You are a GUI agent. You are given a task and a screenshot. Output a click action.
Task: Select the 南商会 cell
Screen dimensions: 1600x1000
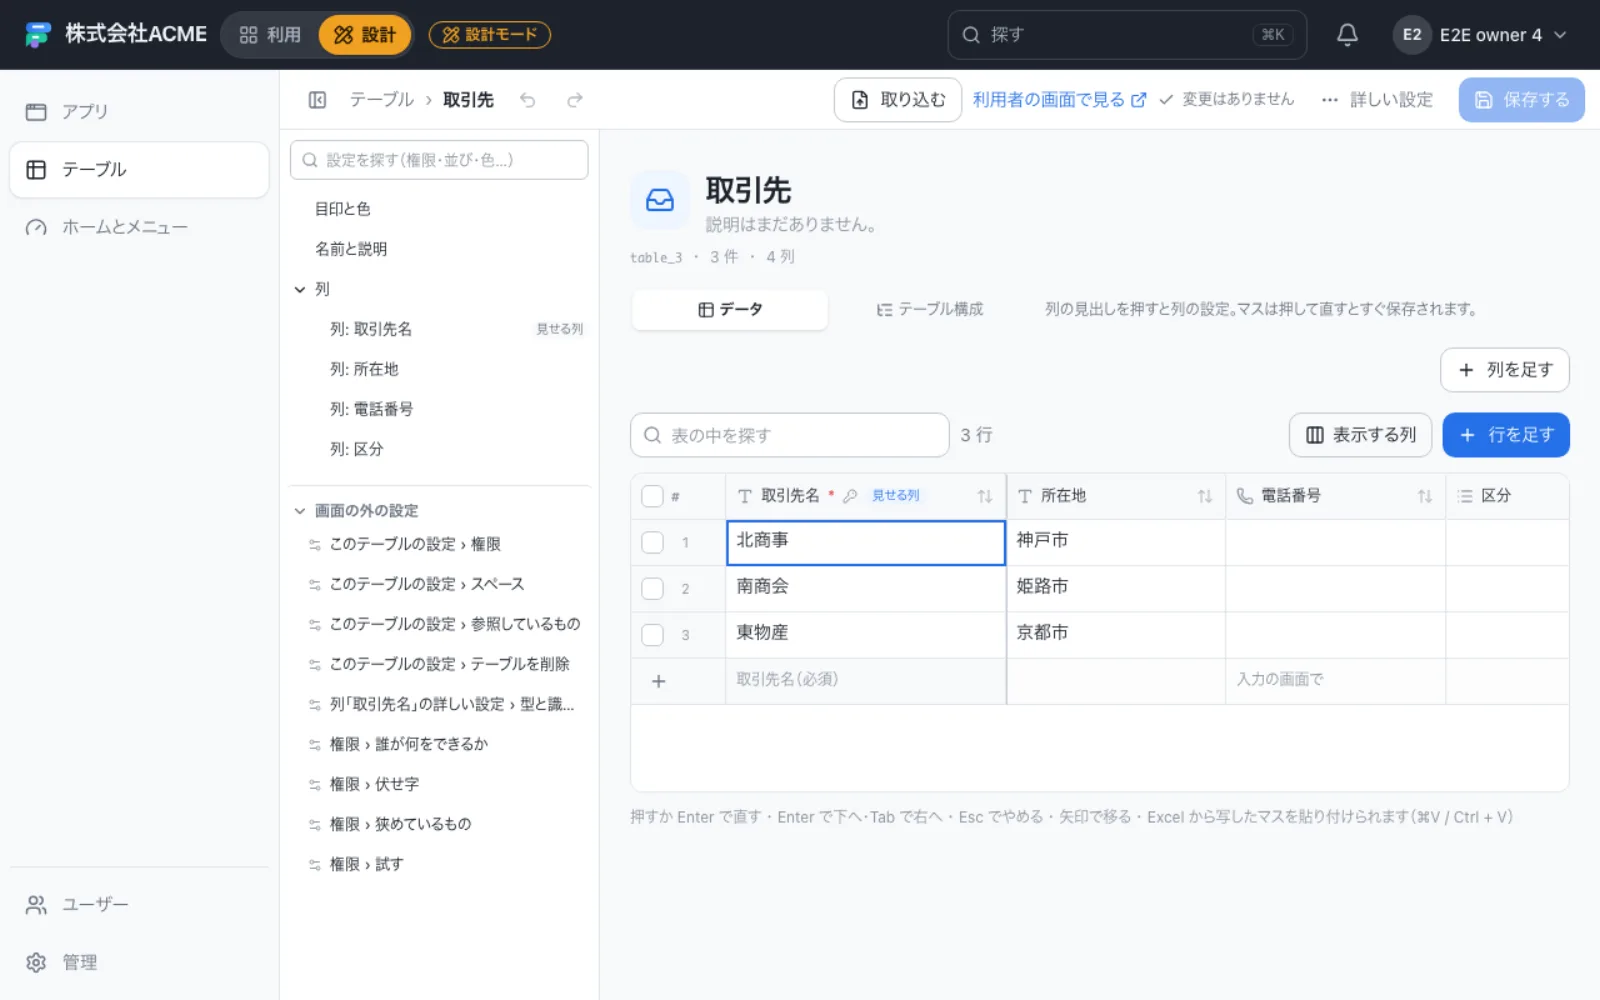pos(866,589)
